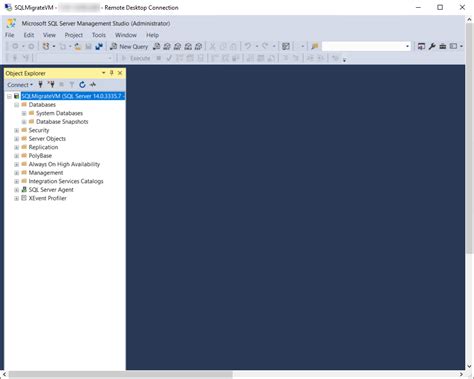The height and width of the screenshot is (379, 474).
Task: Click the New Project toolbar icon
Action: 46,46
